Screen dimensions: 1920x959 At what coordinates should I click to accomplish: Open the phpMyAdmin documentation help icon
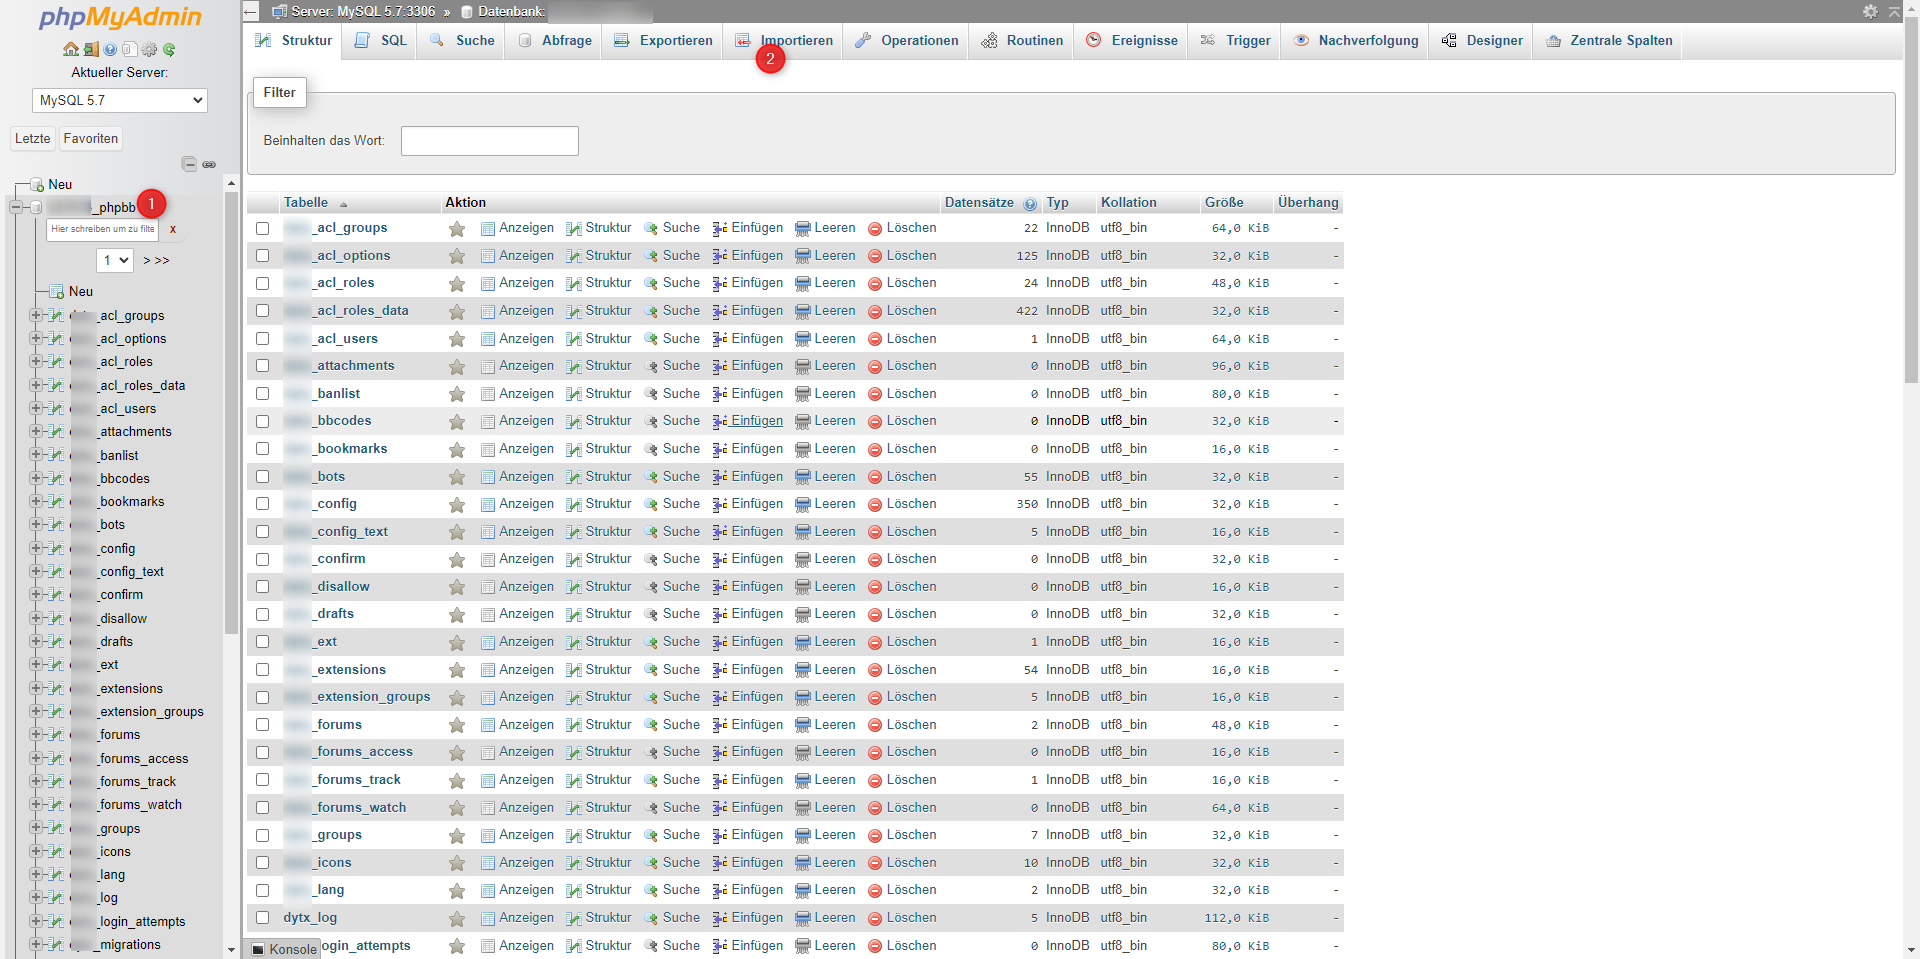[110, 49]
